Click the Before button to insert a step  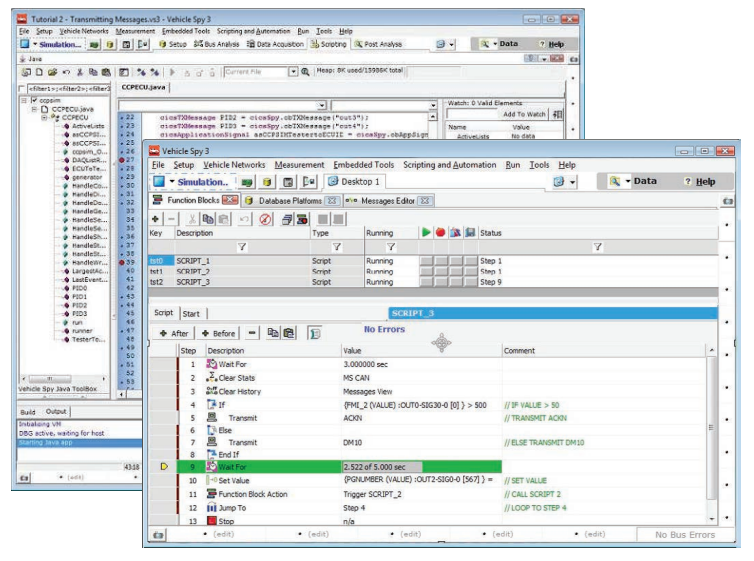(x=219, y=333)
